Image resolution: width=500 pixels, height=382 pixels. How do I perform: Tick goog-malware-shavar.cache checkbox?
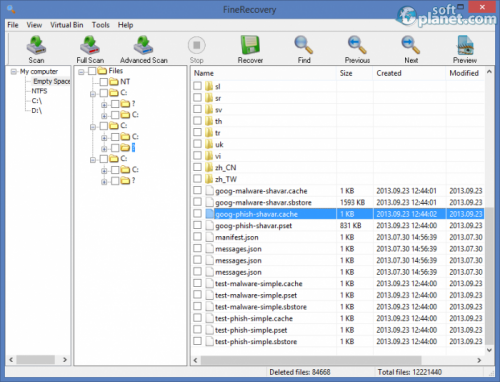(x=197, y=190)
